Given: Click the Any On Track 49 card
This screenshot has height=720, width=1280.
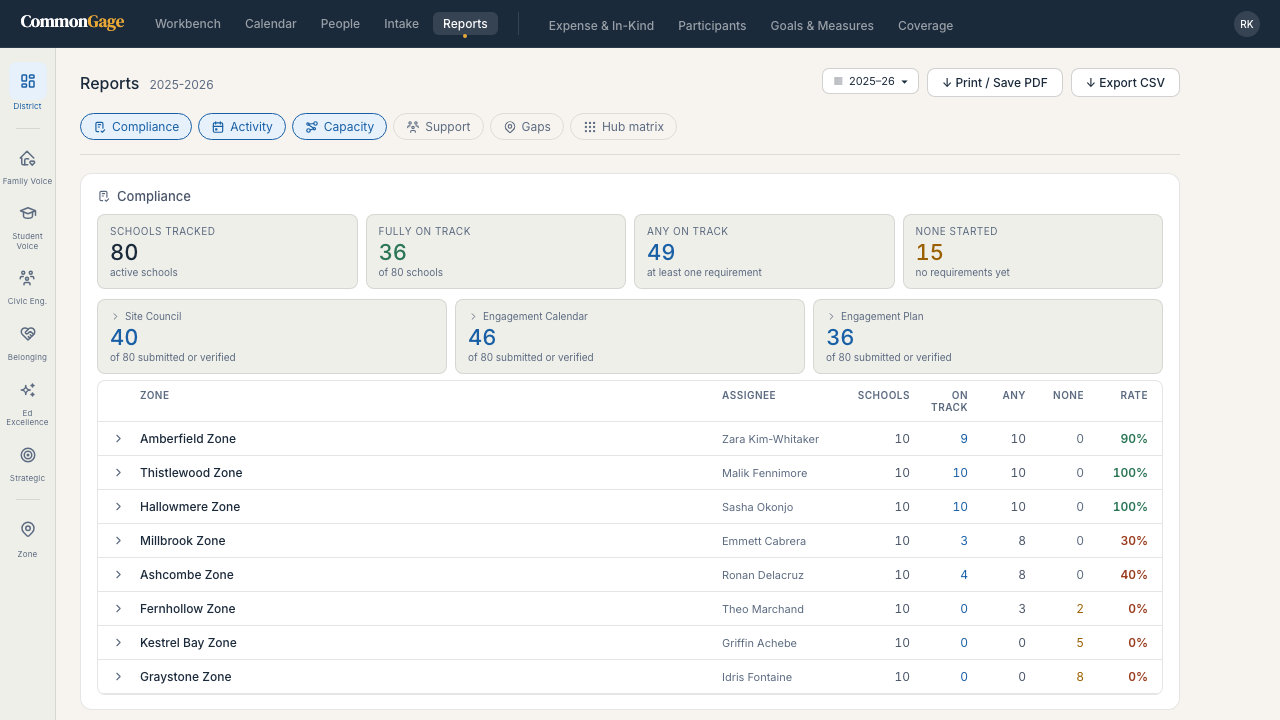Looking at the screenshot, I should [764, 252].
